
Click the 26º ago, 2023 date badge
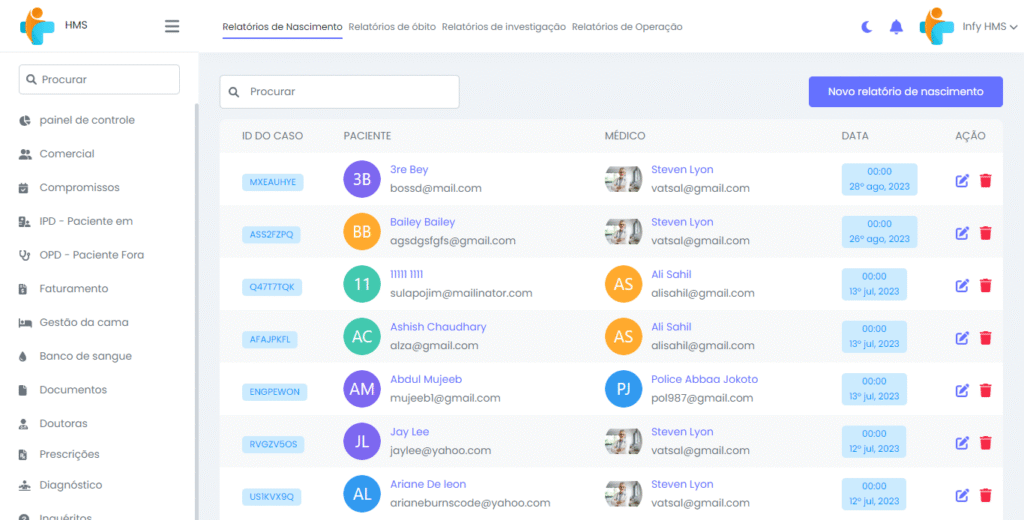pyautogui.click(x=879, y=231)
